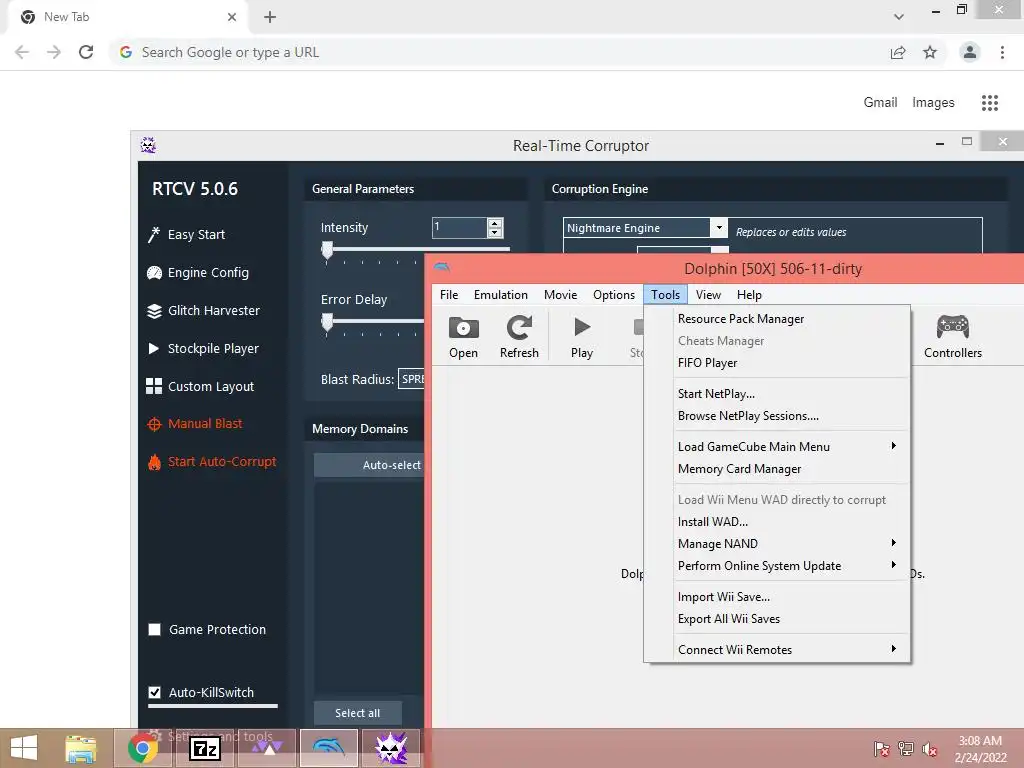The image size is (1024, 768).
Task: Expand Perform Online System Update submenu
Action: tap(793, 566)
